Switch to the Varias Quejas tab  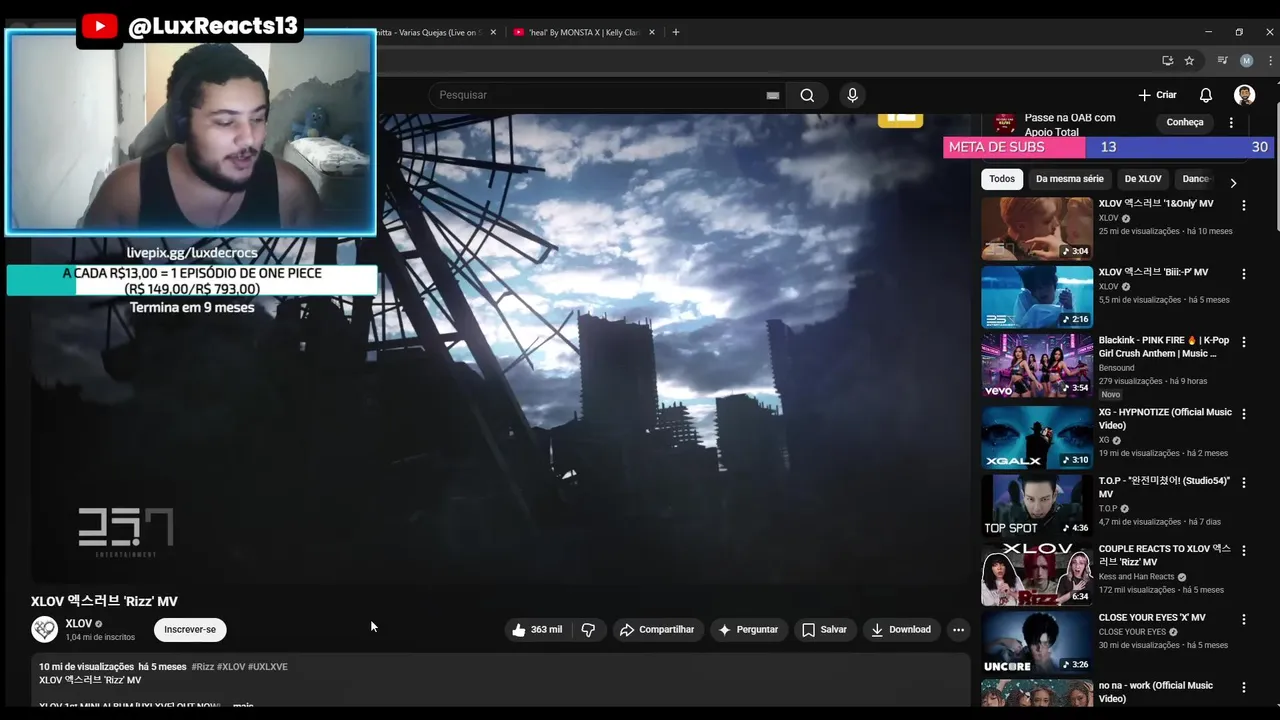[x=430, y=32]
